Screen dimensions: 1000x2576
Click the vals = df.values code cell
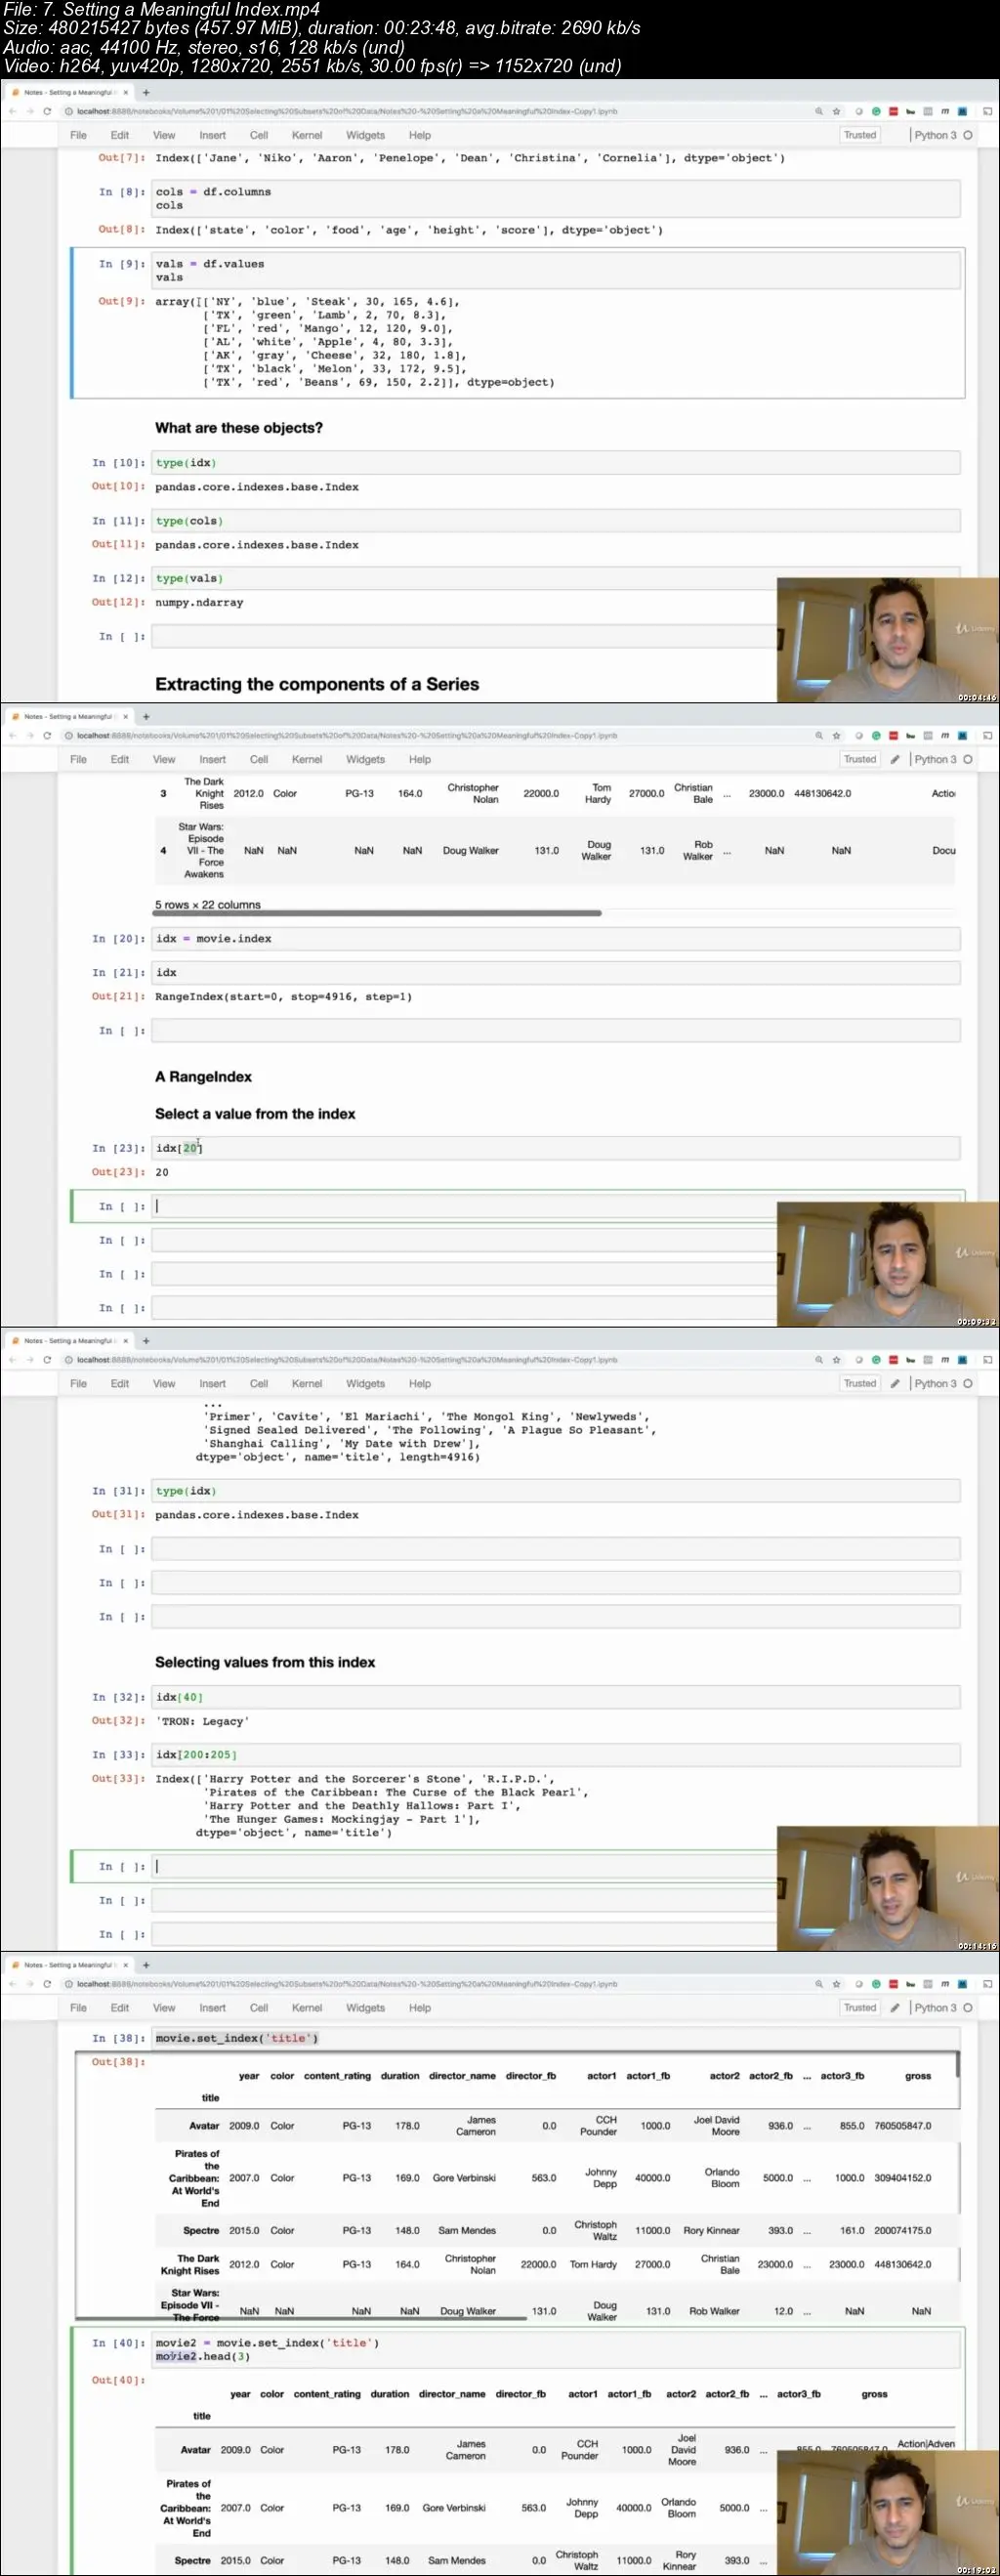(x=556, y=270)
